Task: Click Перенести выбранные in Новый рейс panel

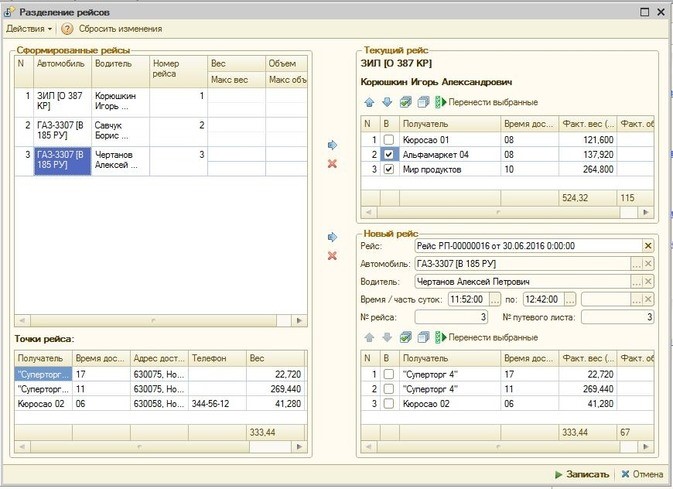Action: [487, 337]
